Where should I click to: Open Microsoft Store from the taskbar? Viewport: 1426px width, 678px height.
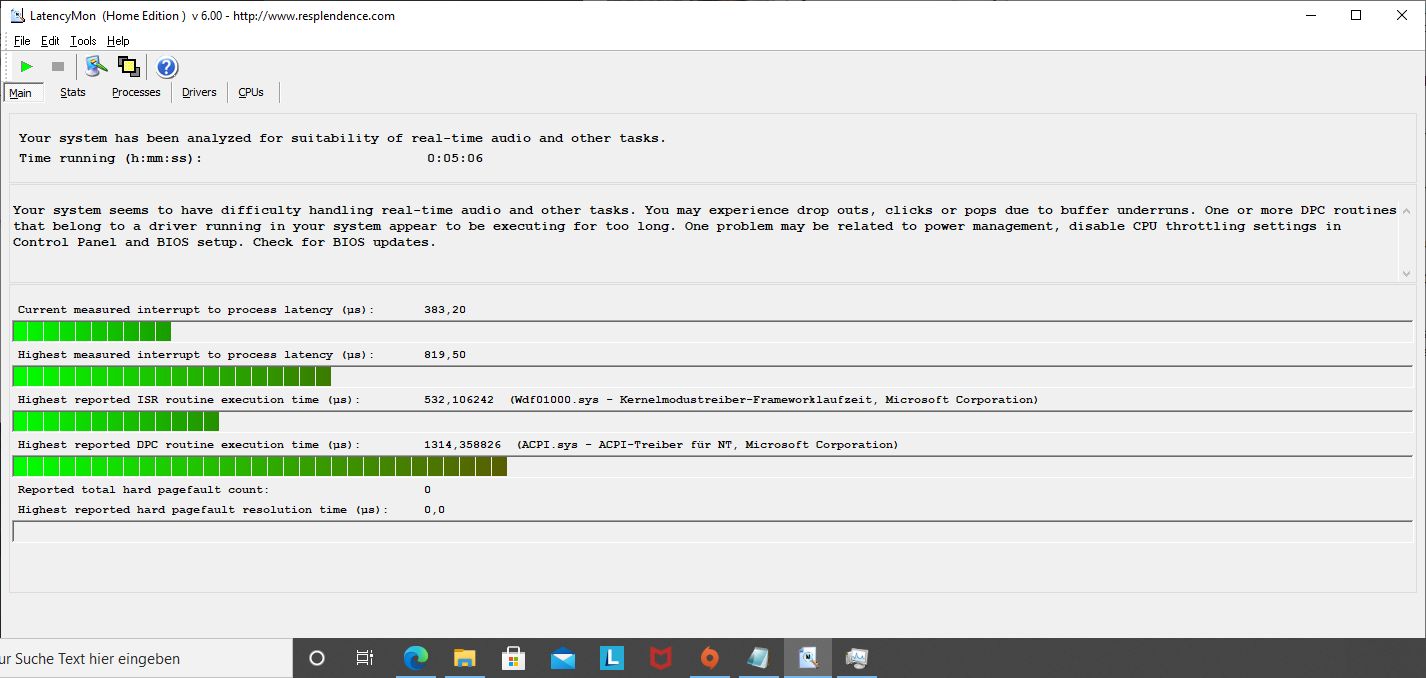513,658
